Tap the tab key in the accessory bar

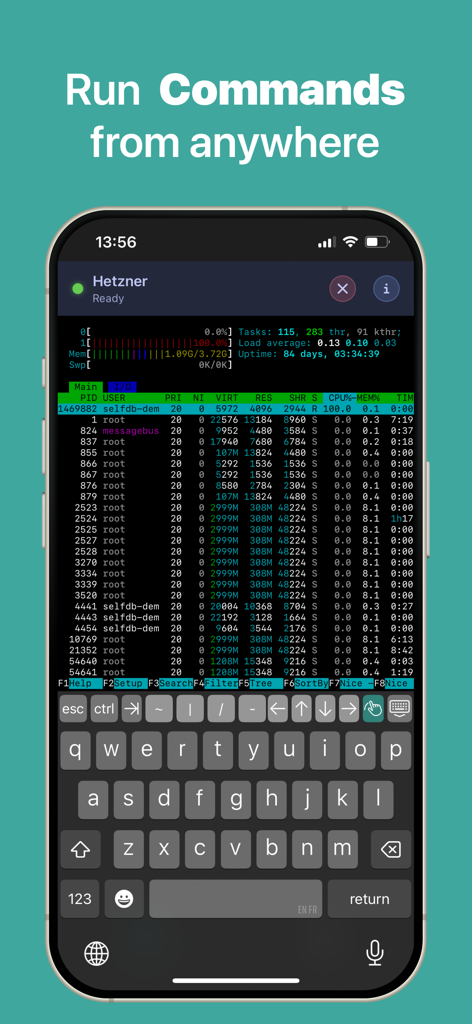(131, 709)
